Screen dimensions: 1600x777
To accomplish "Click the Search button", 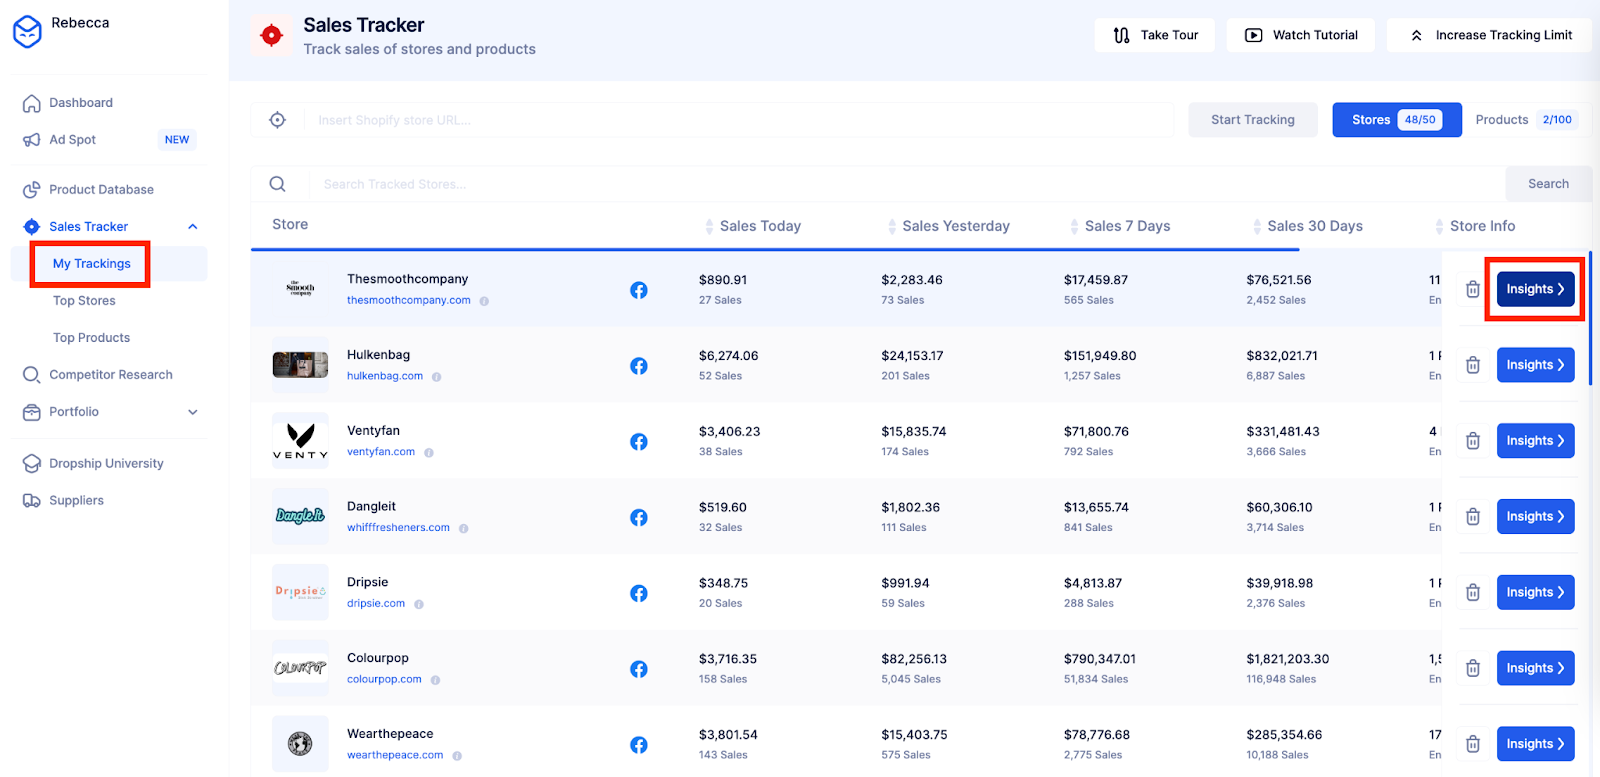I will pos(1548,184).
